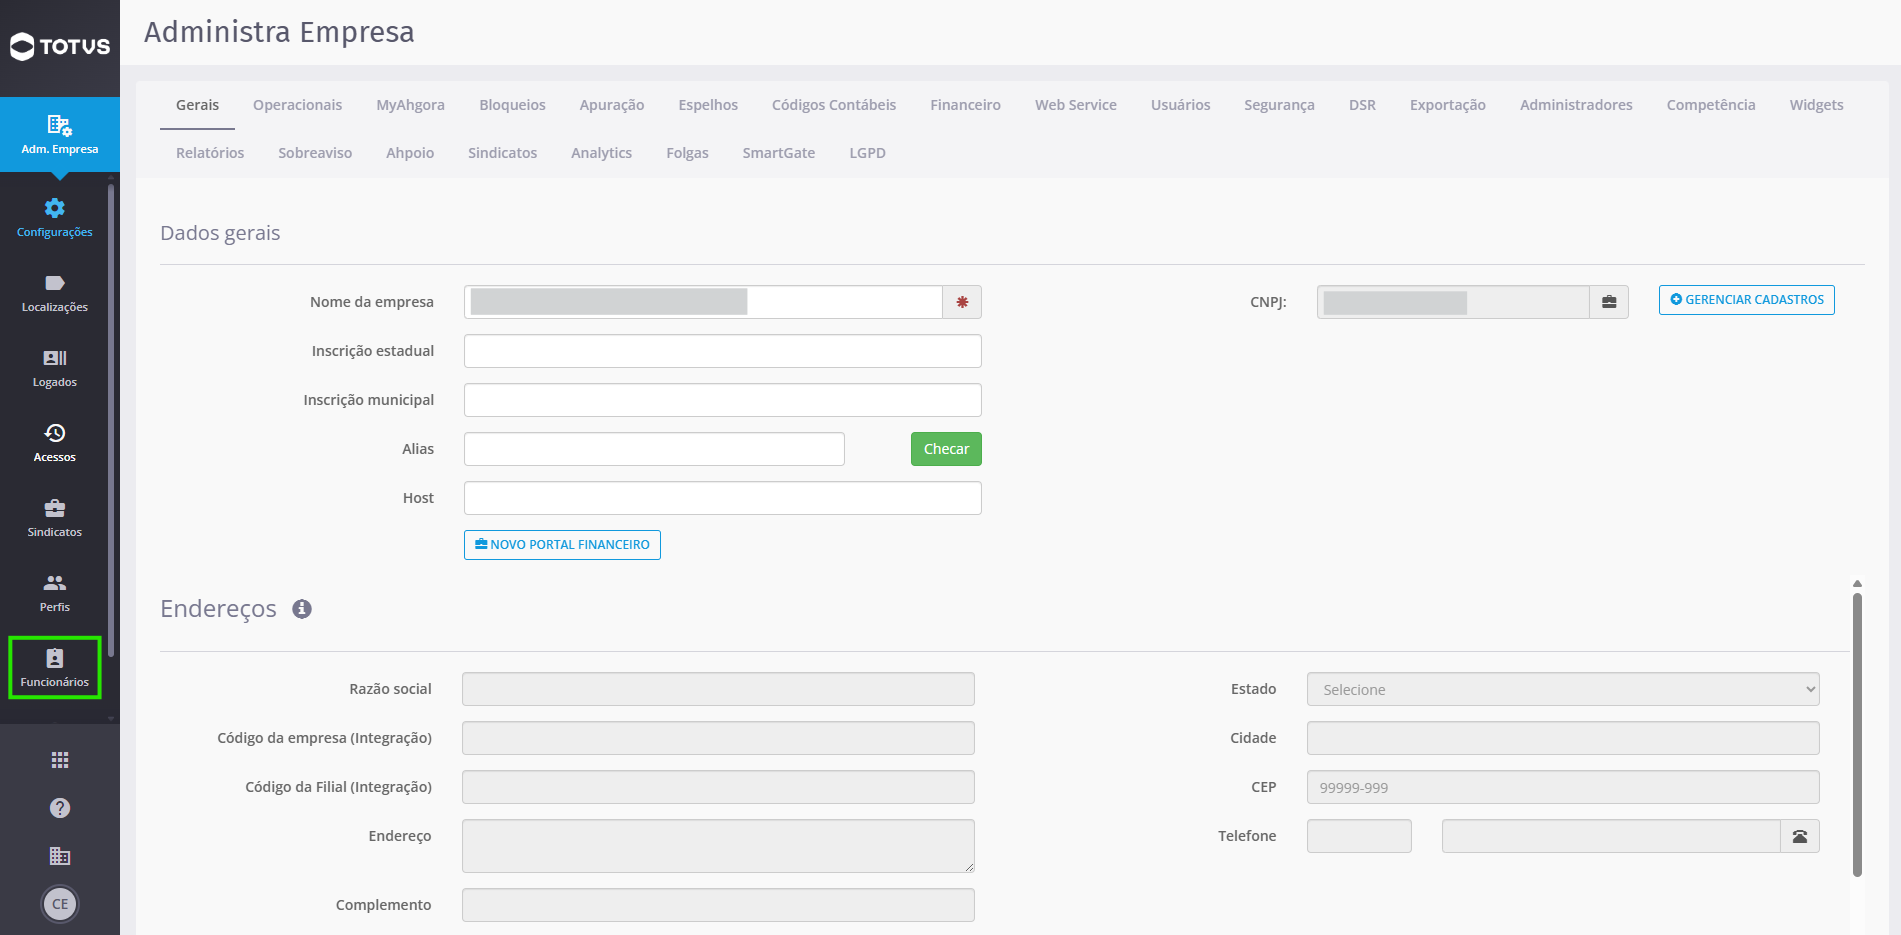Click the green Checar button
Image resolution: width=1901 pixels, height=935 pixels.
point(946,449)
